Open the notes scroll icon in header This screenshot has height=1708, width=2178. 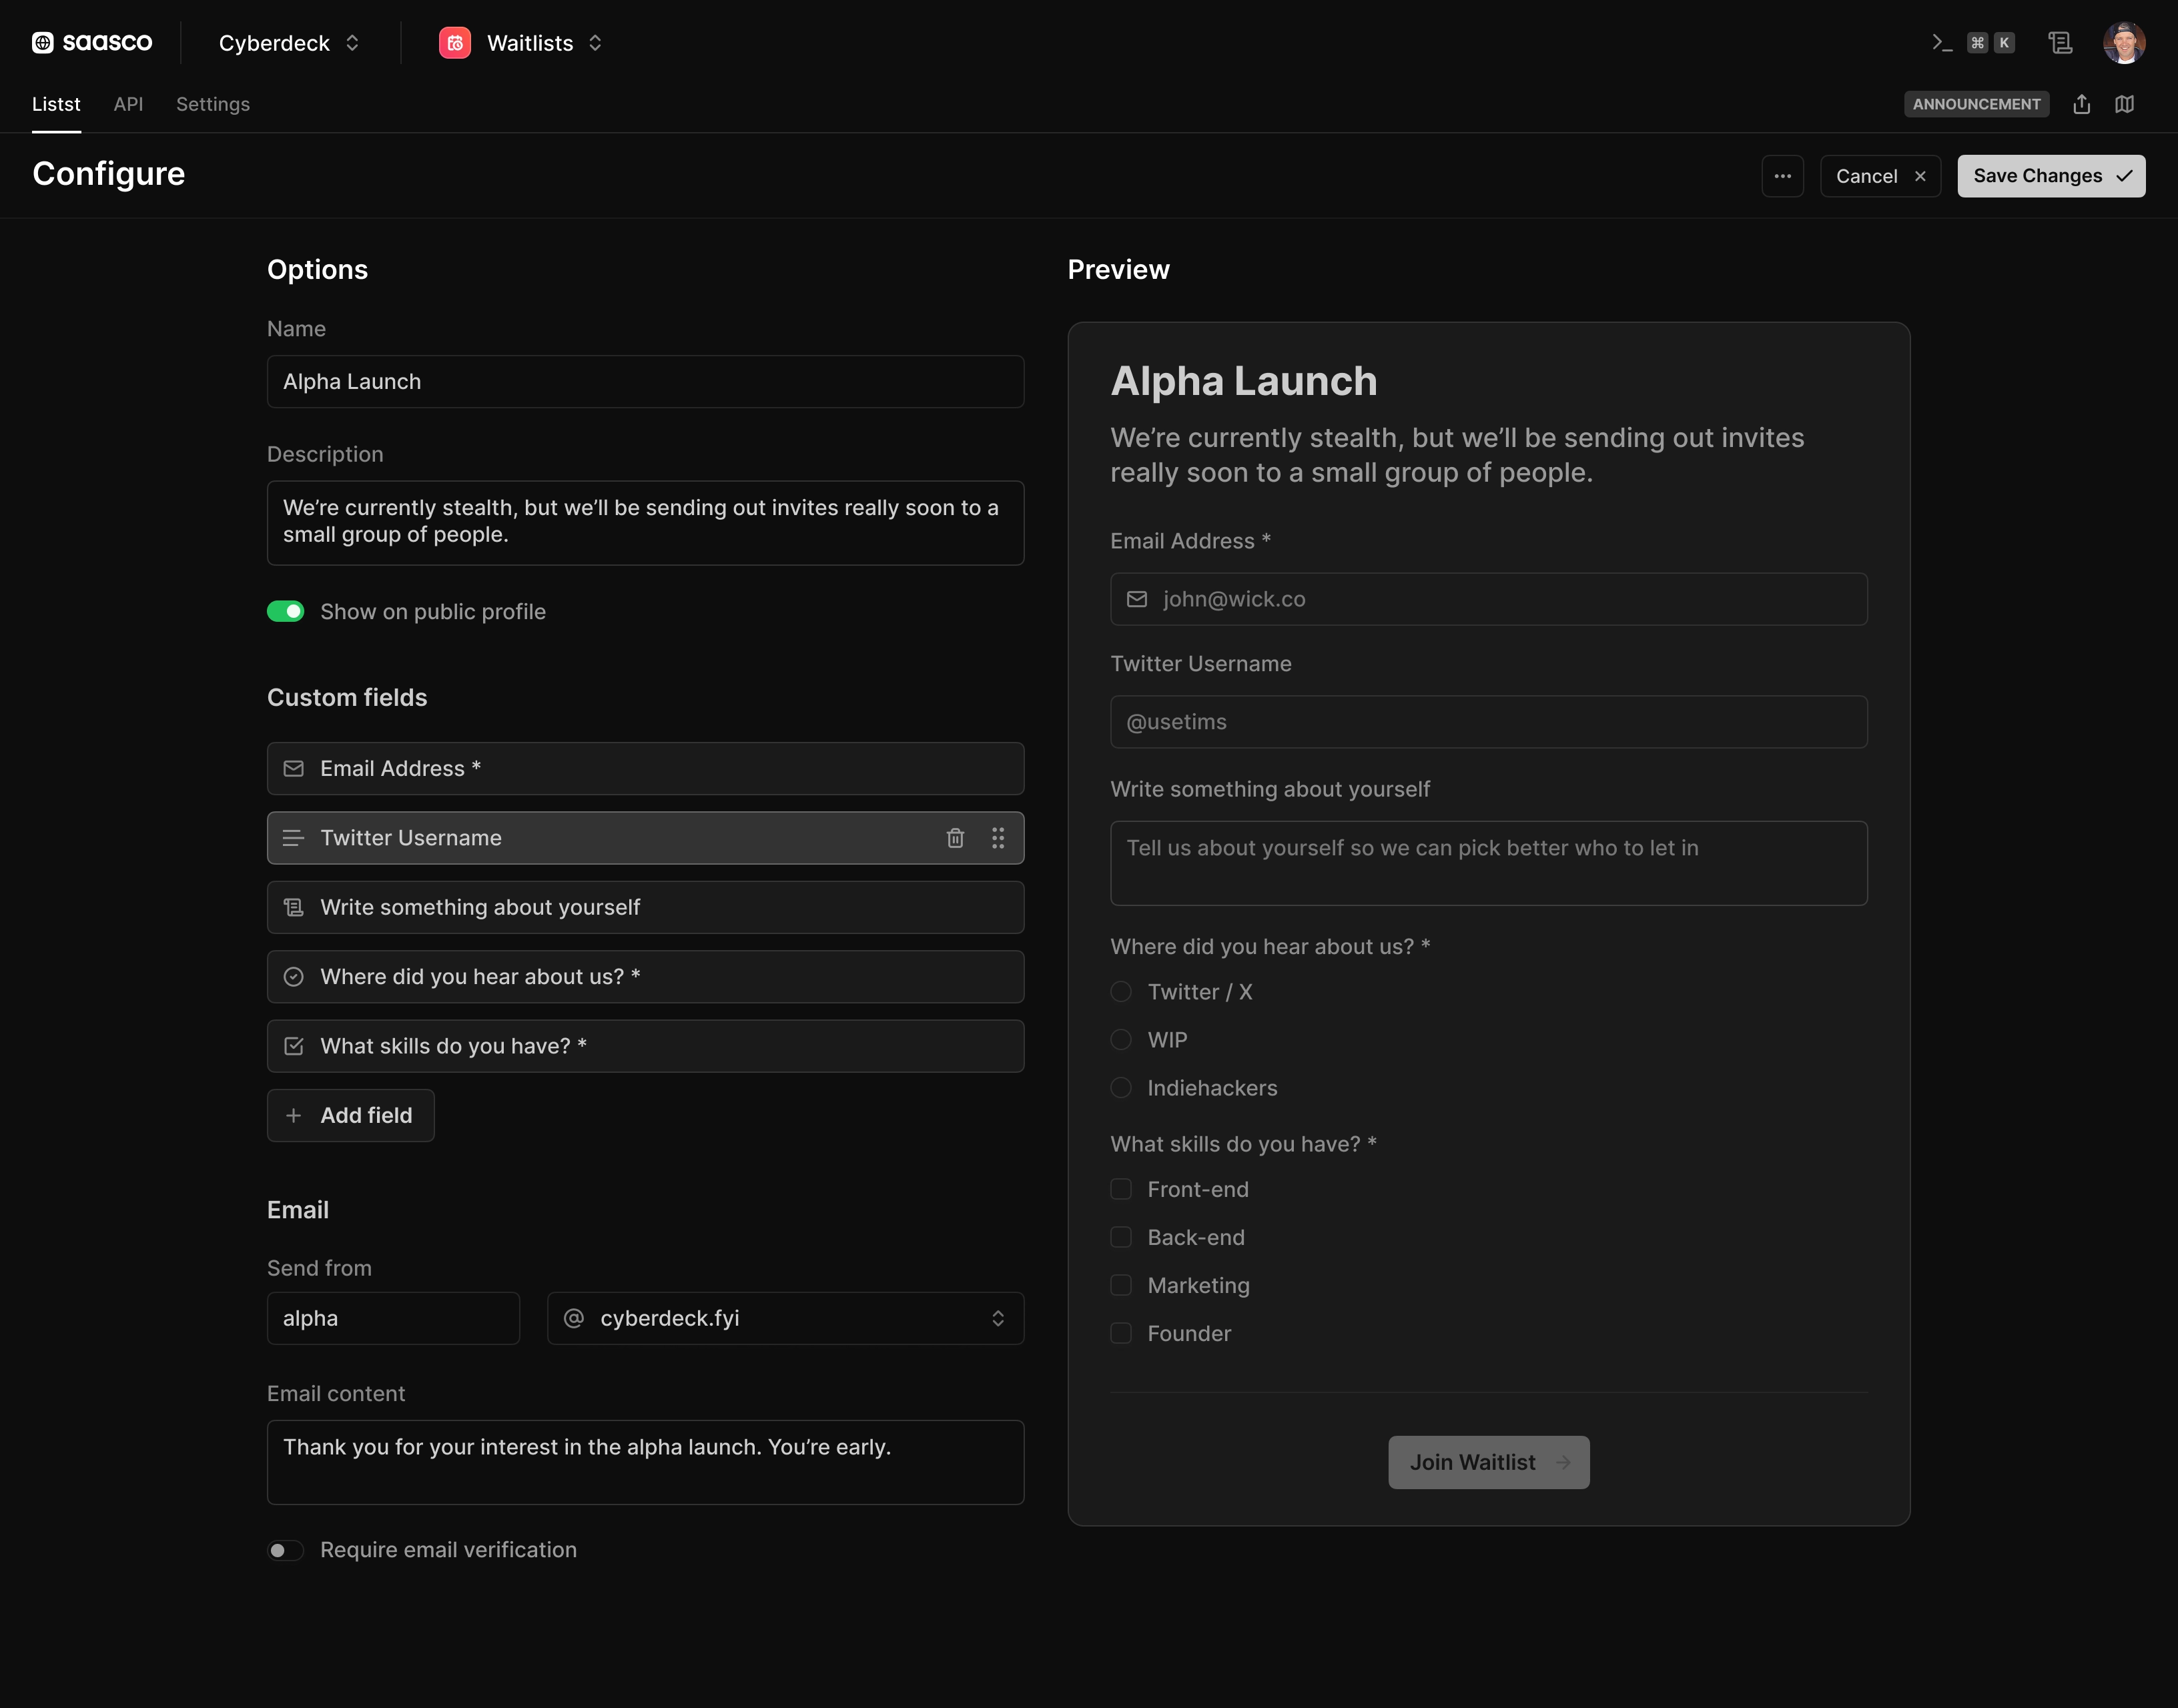tap(2060, 42)
